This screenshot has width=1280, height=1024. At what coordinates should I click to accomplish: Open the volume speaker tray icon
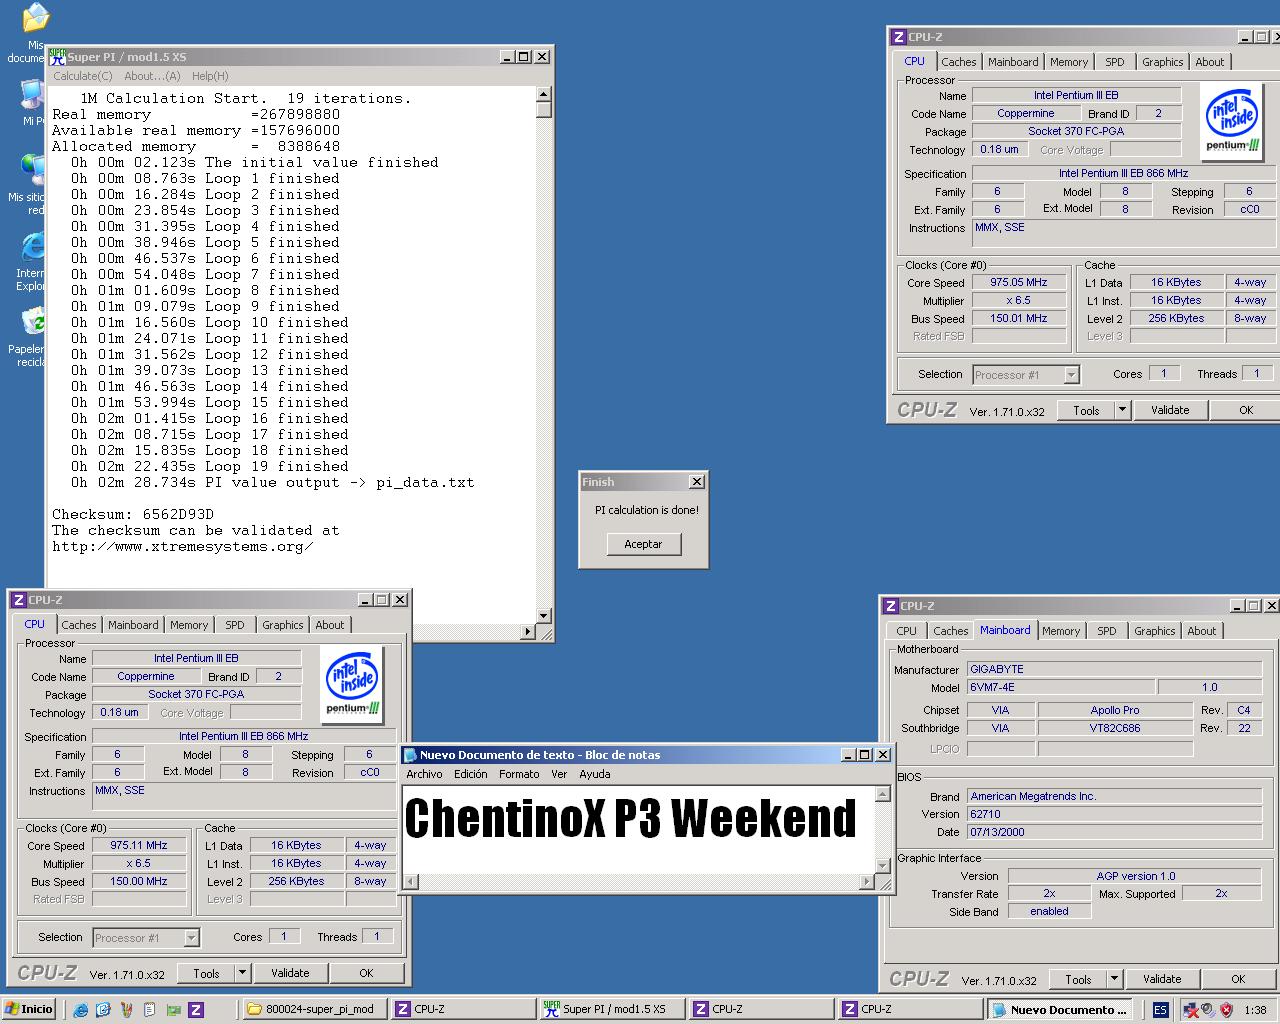[x=1208, y=1010]
